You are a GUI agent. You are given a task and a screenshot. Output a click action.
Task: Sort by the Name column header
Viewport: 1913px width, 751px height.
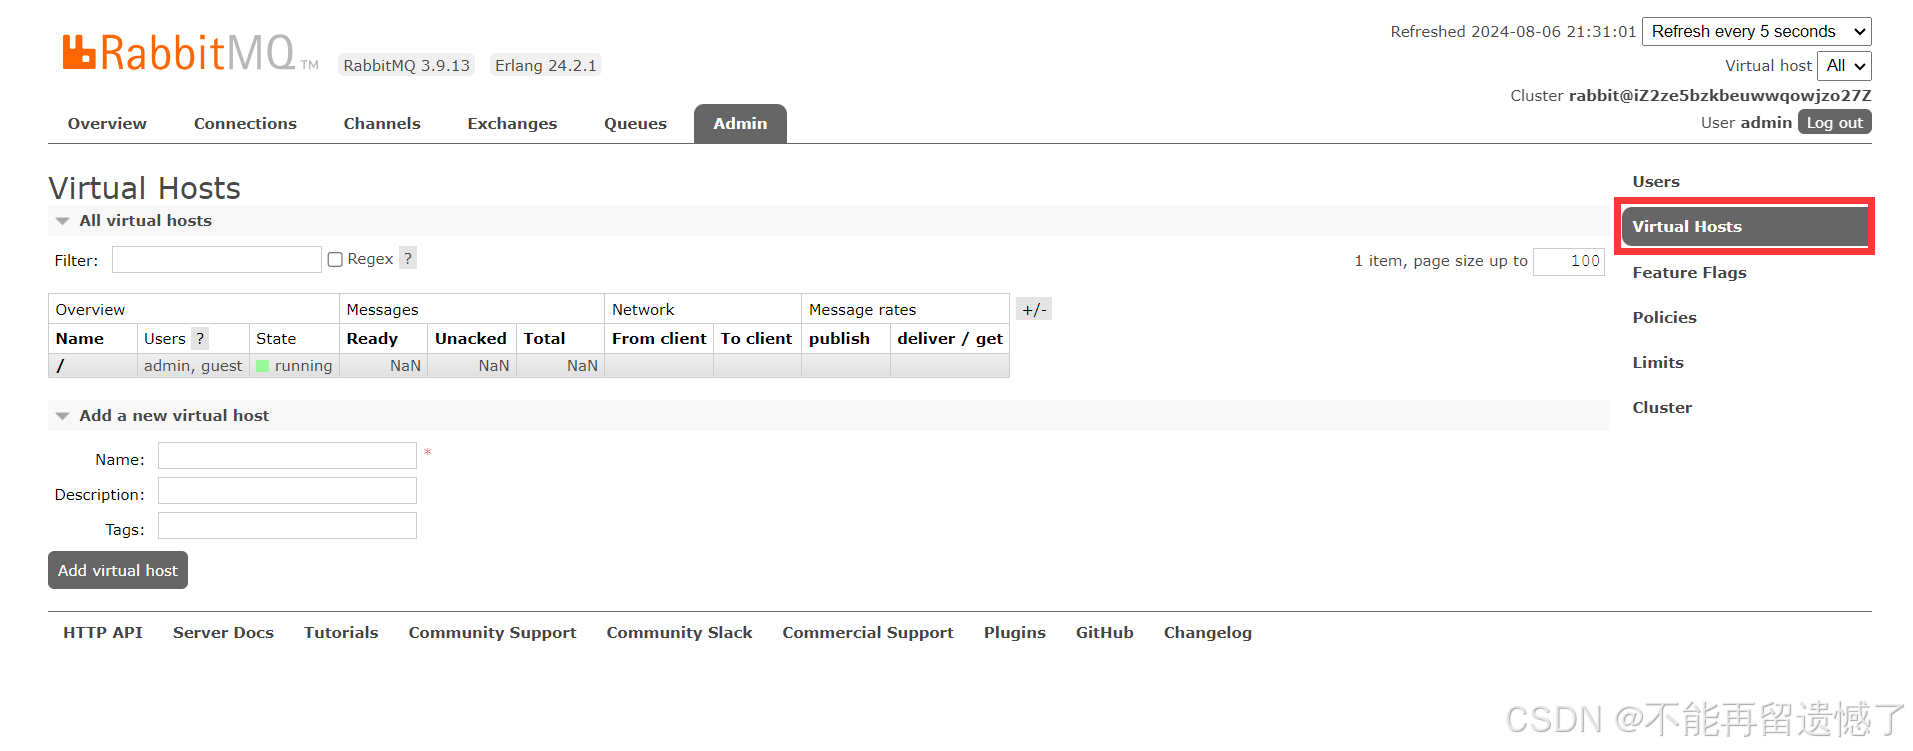pyautogui.click(x=80, y=338)
